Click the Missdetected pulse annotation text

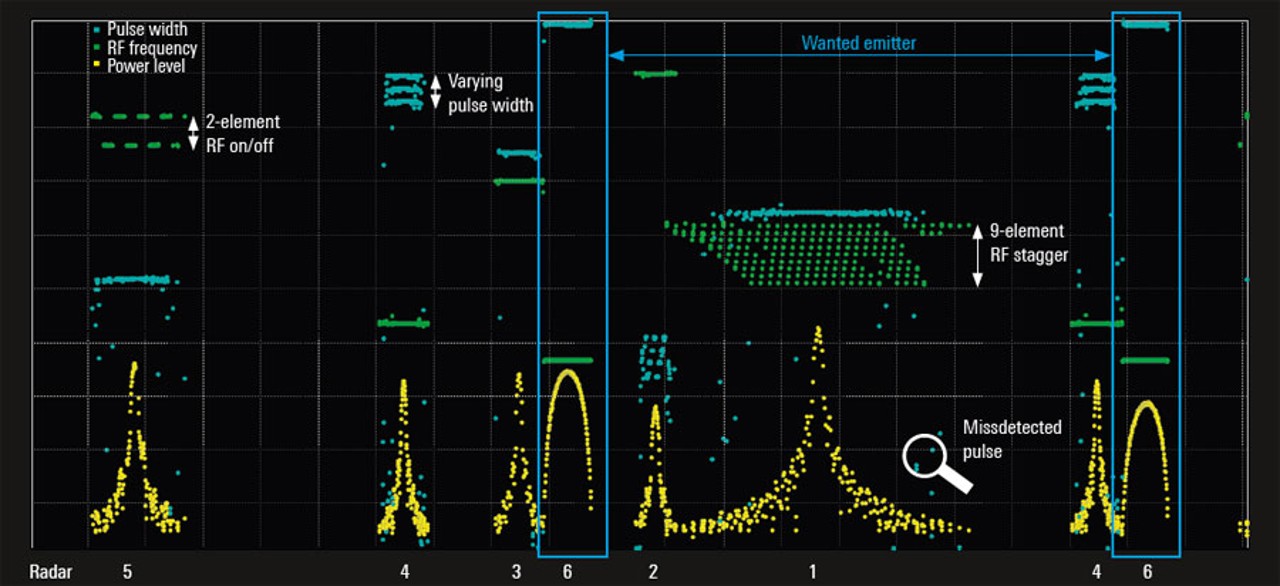tap(1012, 439)
